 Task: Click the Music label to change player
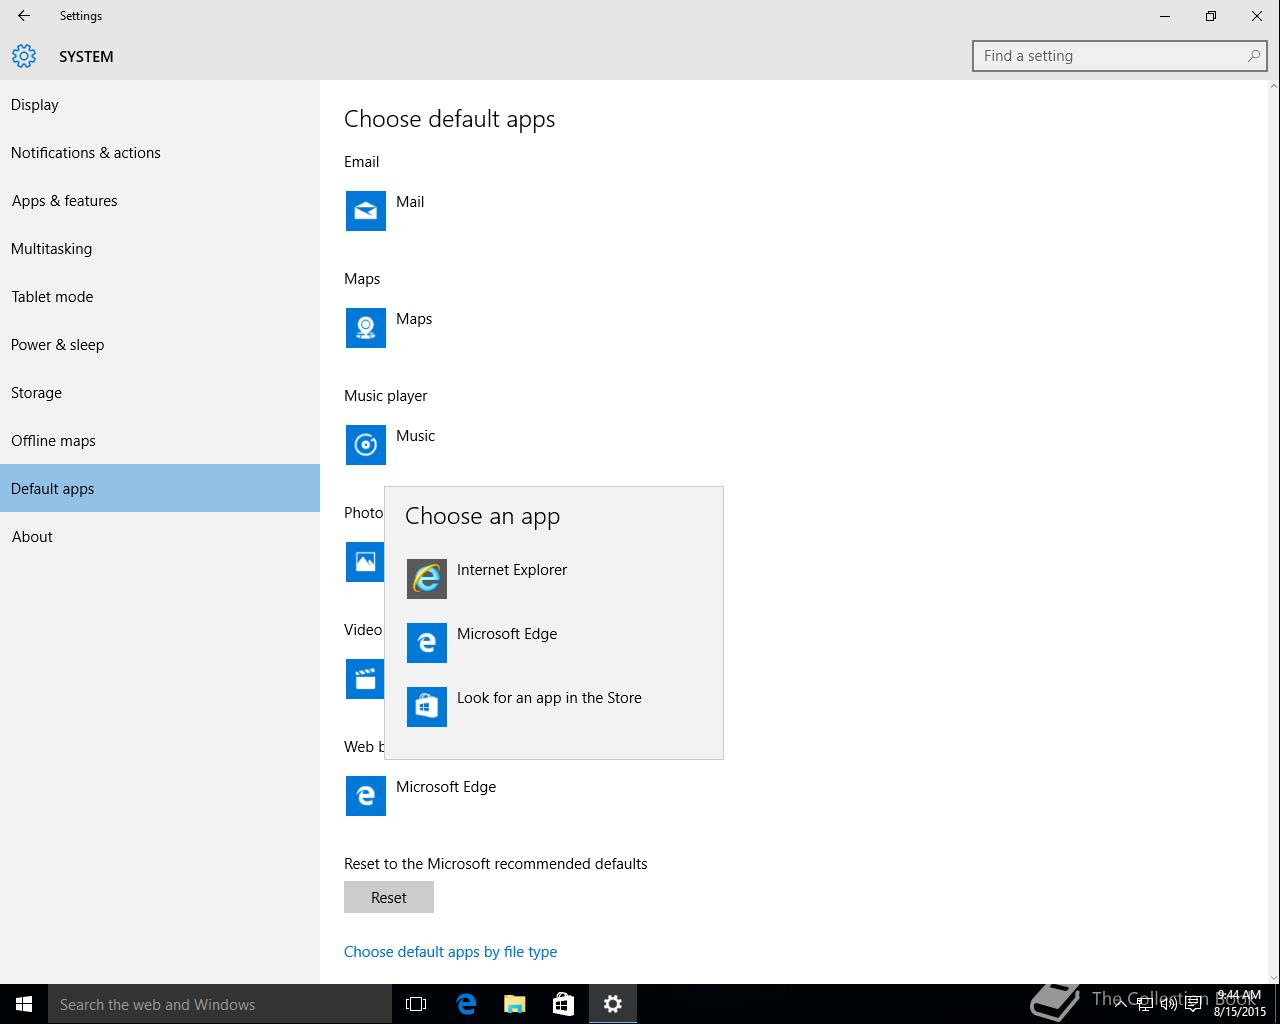pyautogui.click(x=415, y=435)
